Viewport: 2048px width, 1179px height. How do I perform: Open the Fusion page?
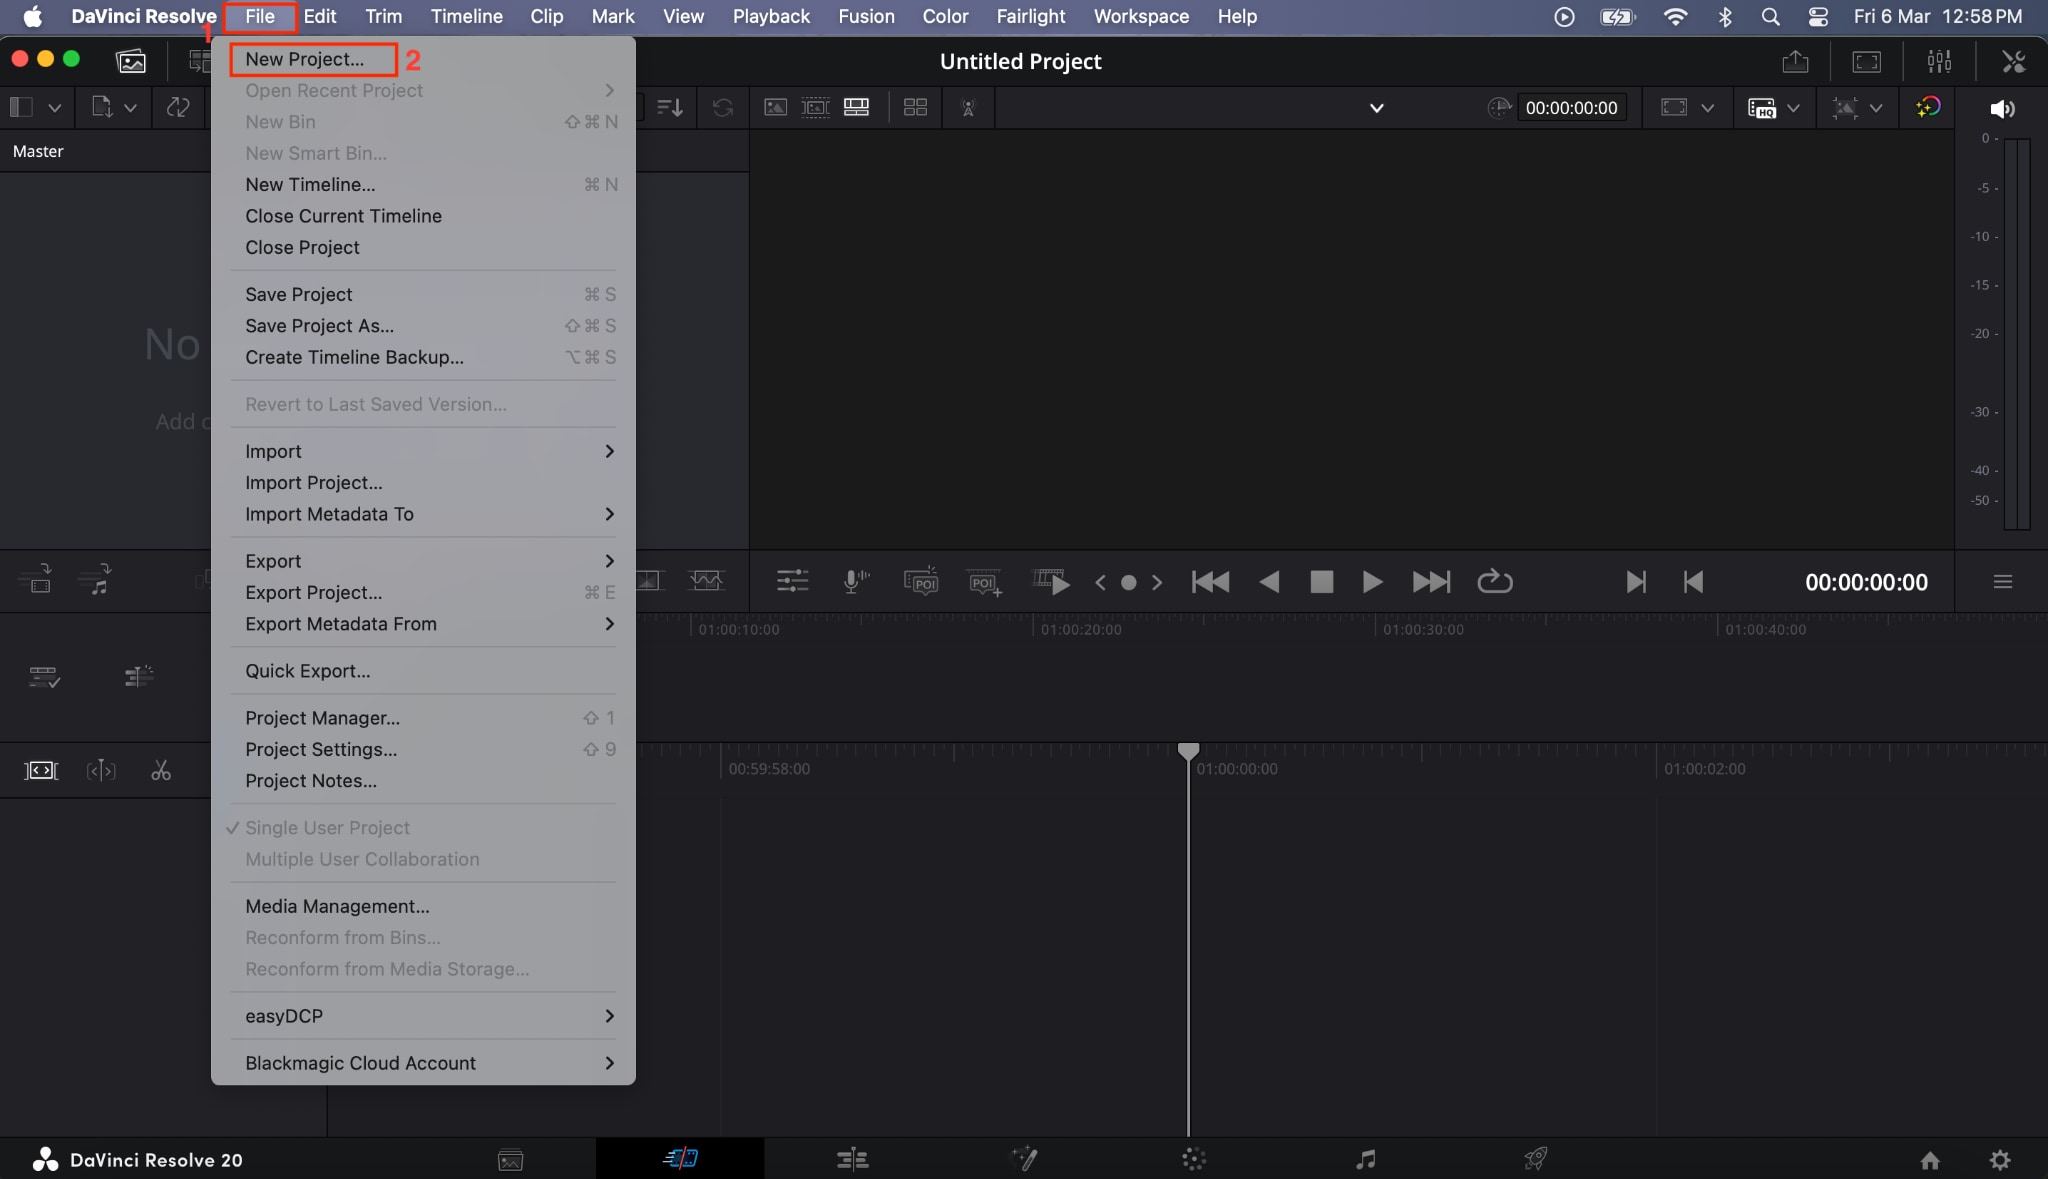[1024, 1159]
